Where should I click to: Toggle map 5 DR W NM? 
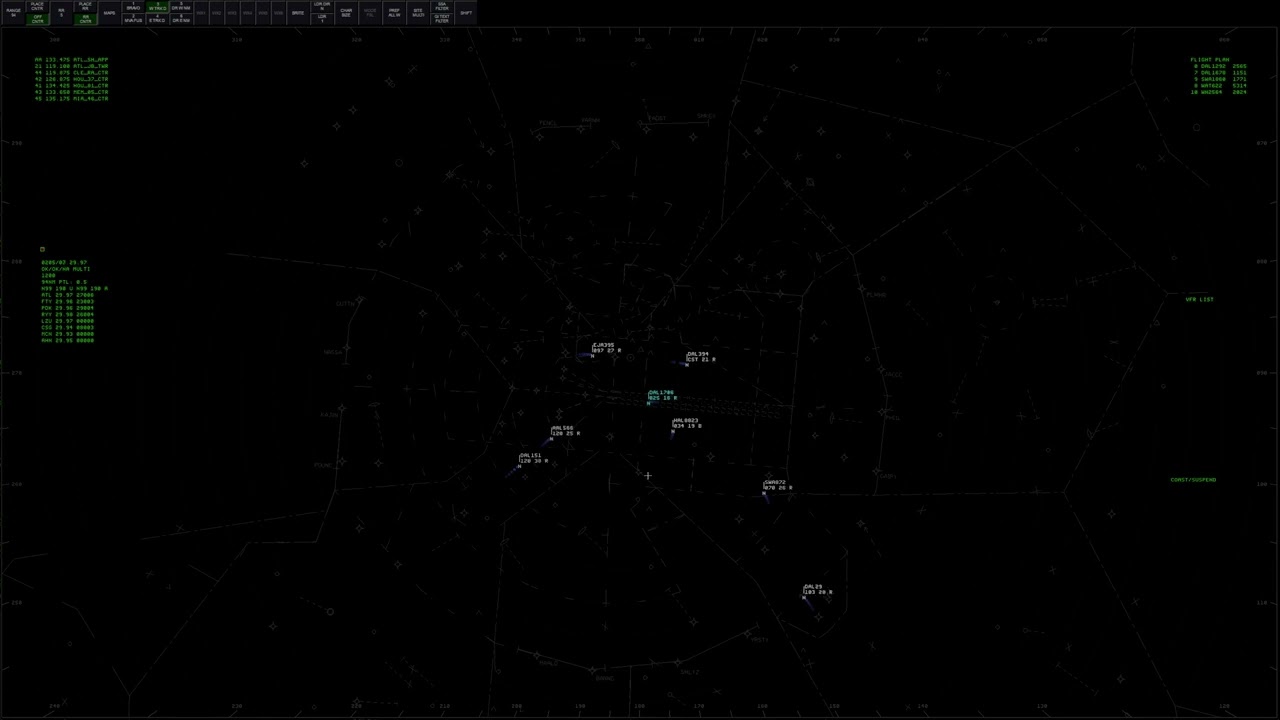[x=181, y=6]
